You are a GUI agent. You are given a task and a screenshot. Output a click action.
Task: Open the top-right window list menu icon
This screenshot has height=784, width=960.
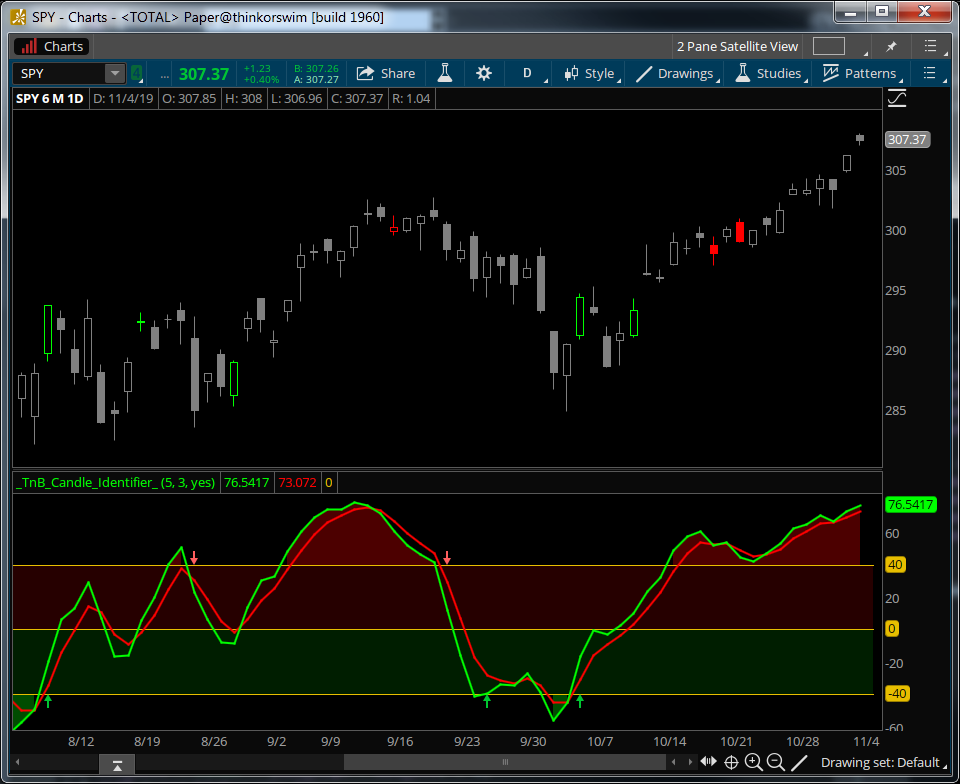click(930, 47)
